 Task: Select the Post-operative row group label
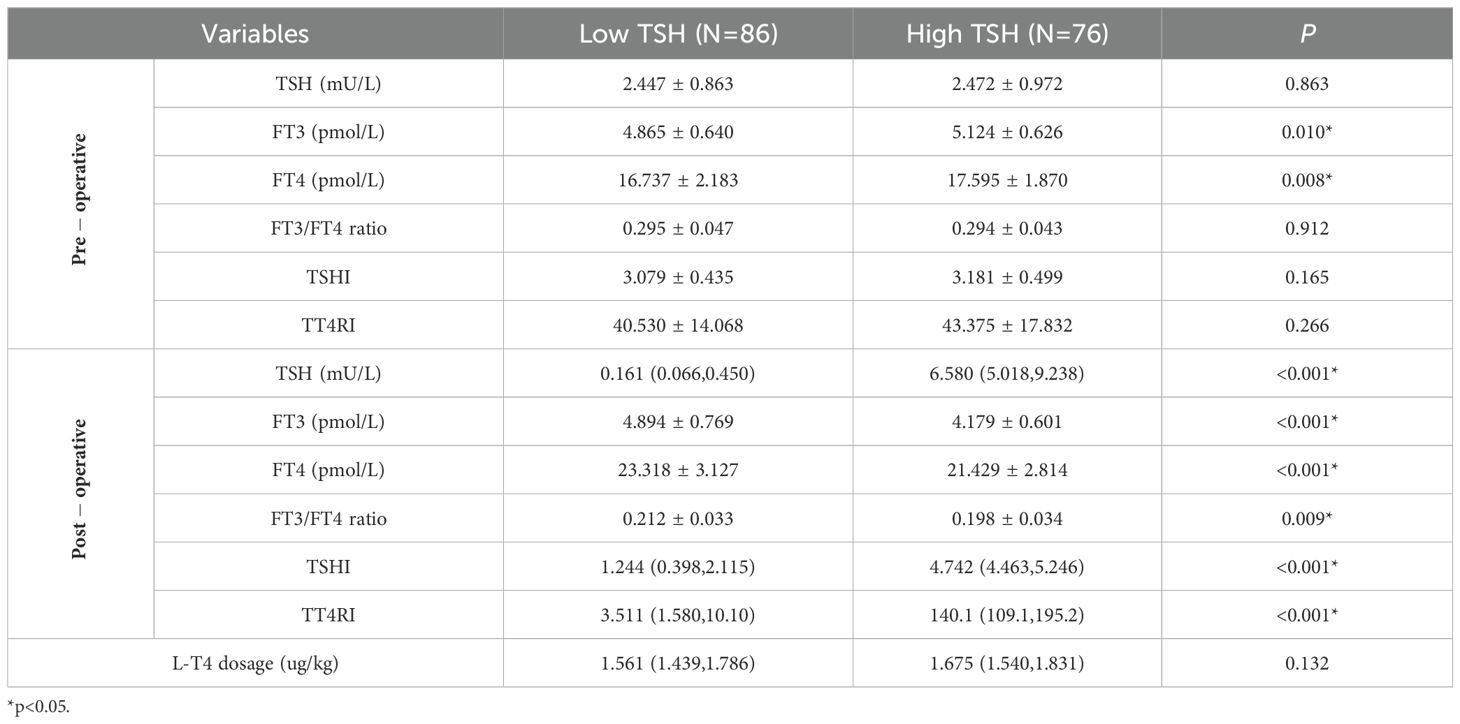click(81, 494)
